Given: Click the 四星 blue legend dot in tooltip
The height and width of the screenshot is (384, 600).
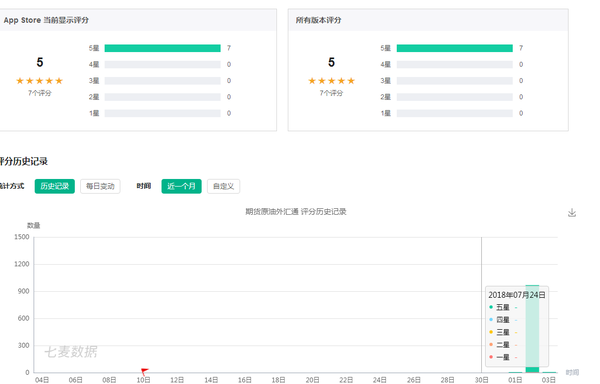Looking at the screenshot, I should tap(491, 319).
